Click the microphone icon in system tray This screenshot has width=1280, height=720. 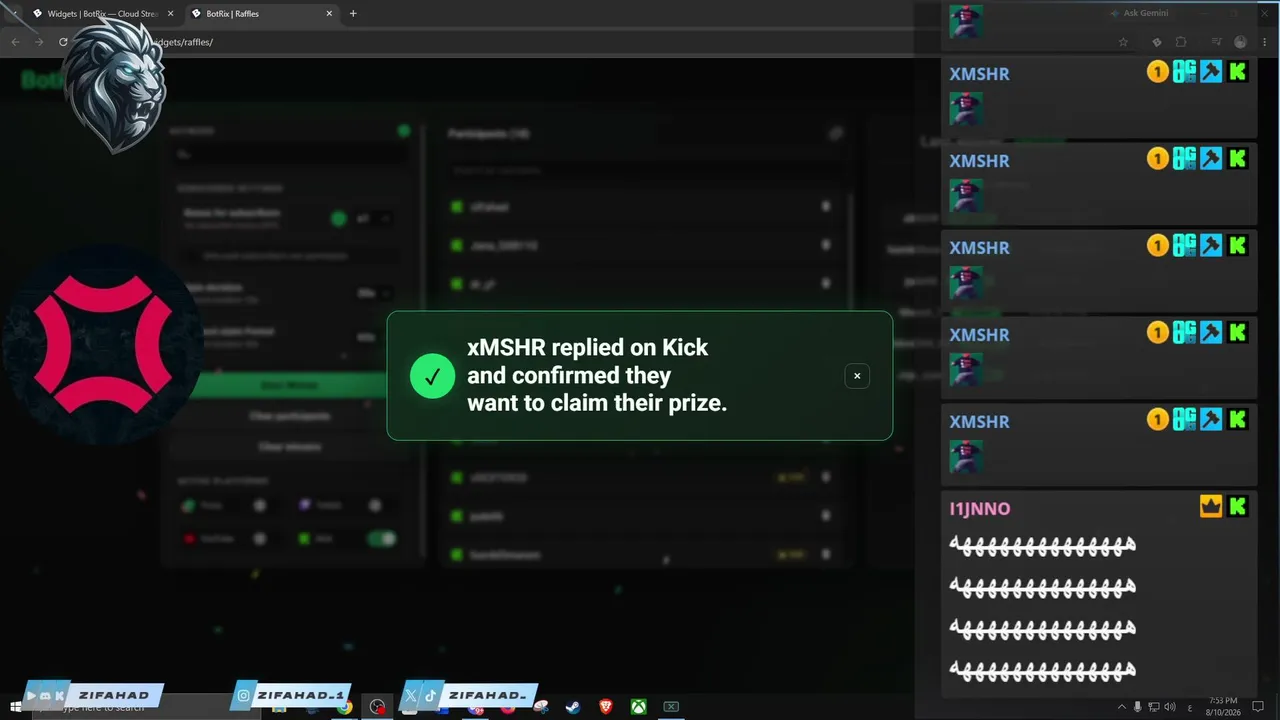1137,707
